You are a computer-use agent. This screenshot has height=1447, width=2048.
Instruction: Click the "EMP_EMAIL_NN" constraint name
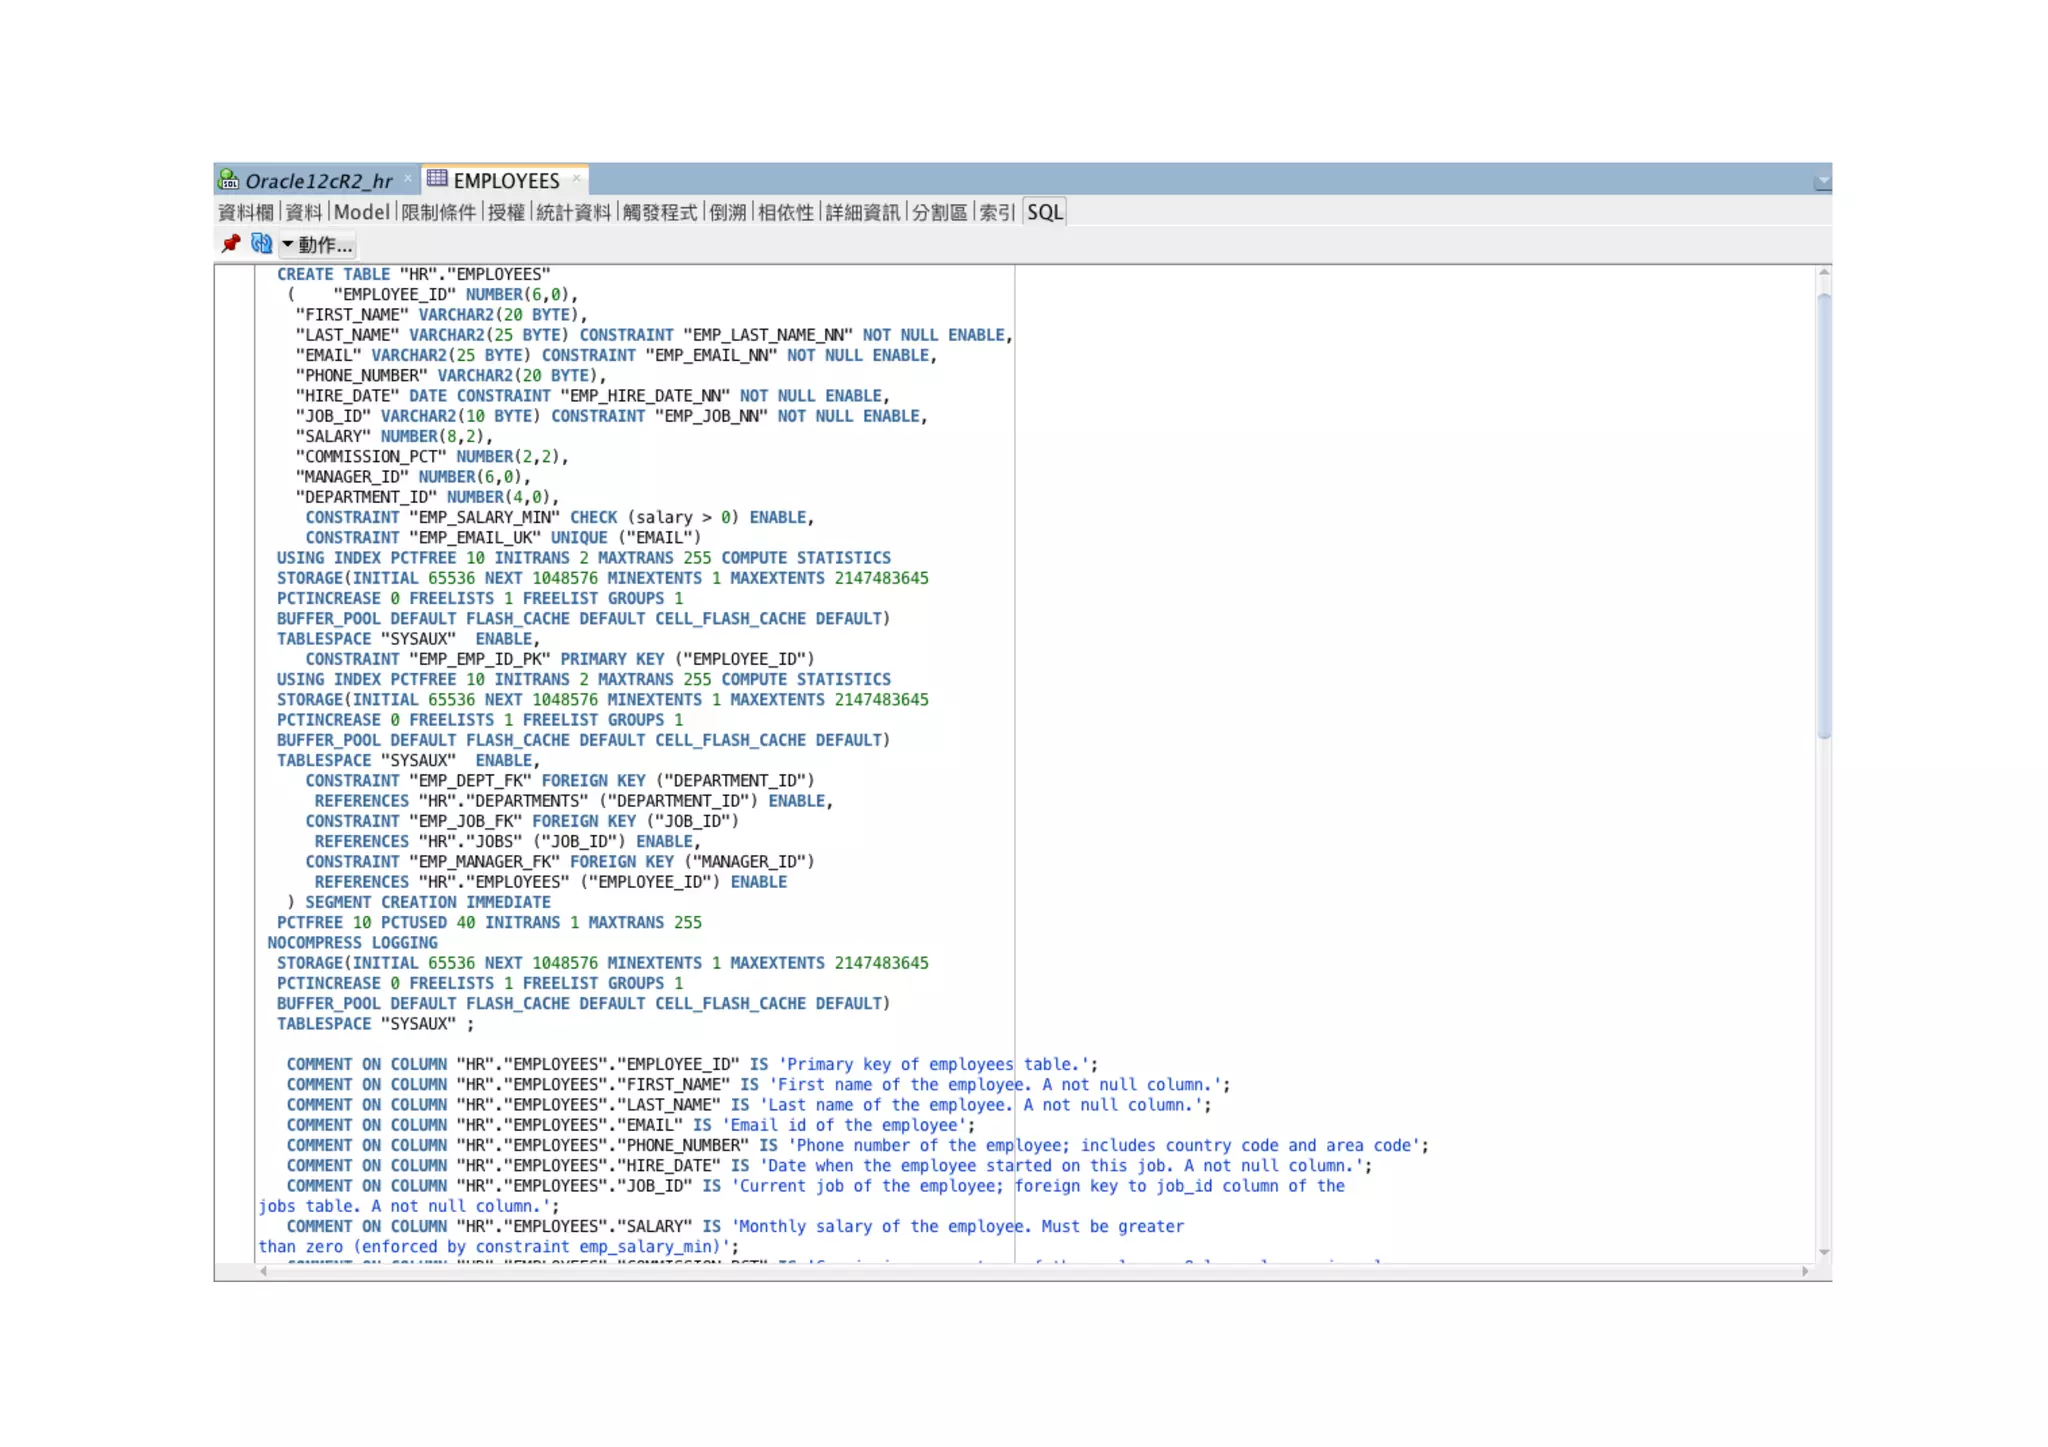pos(711,355)
